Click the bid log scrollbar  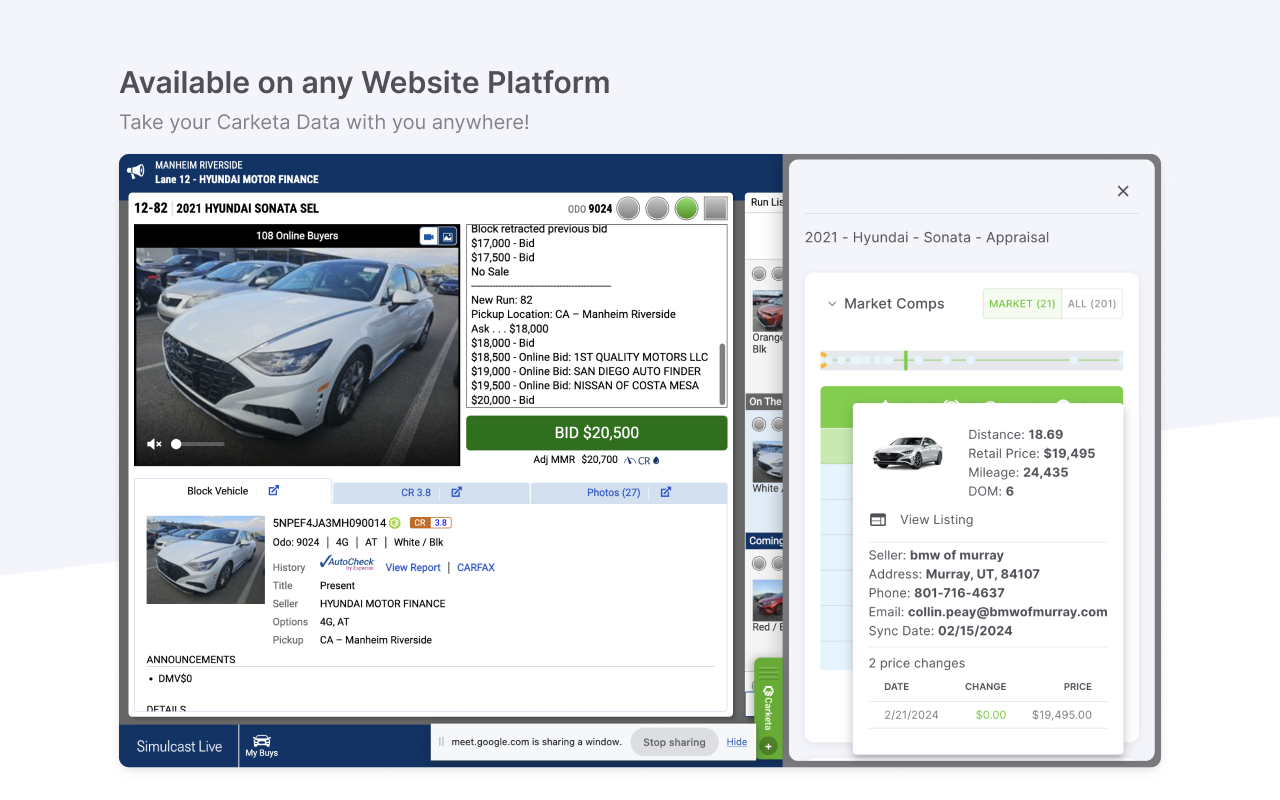[x=722, y=373]
